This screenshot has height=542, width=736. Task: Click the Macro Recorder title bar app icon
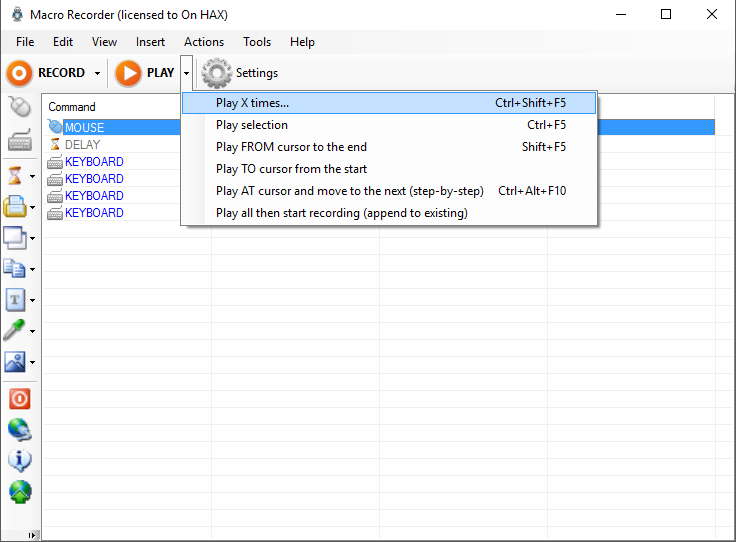point(17,15)
